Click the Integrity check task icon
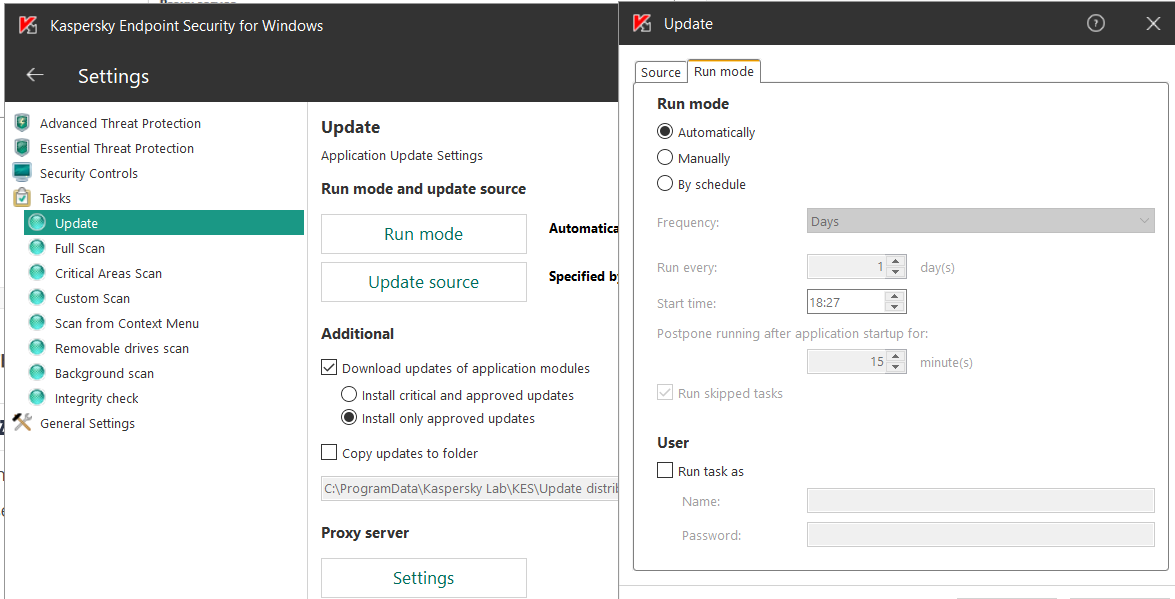Viewport: 1175px width, 599px height. coord(38,398)
